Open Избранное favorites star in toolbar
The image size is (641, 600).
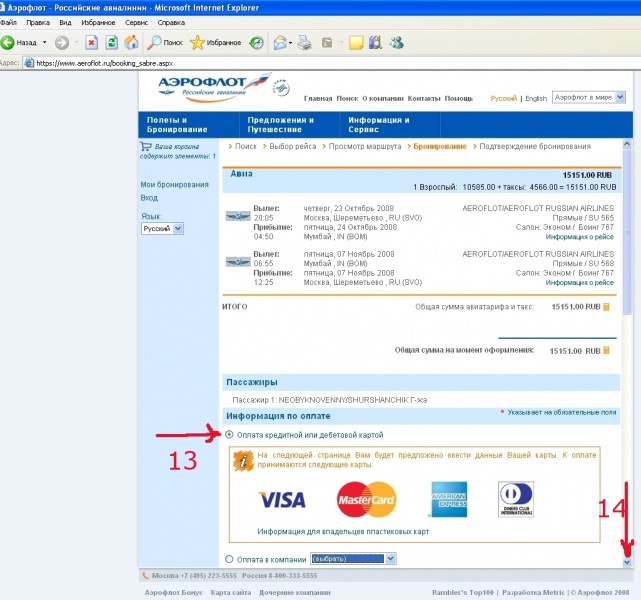pyautogui.click(x=198, y=43)
